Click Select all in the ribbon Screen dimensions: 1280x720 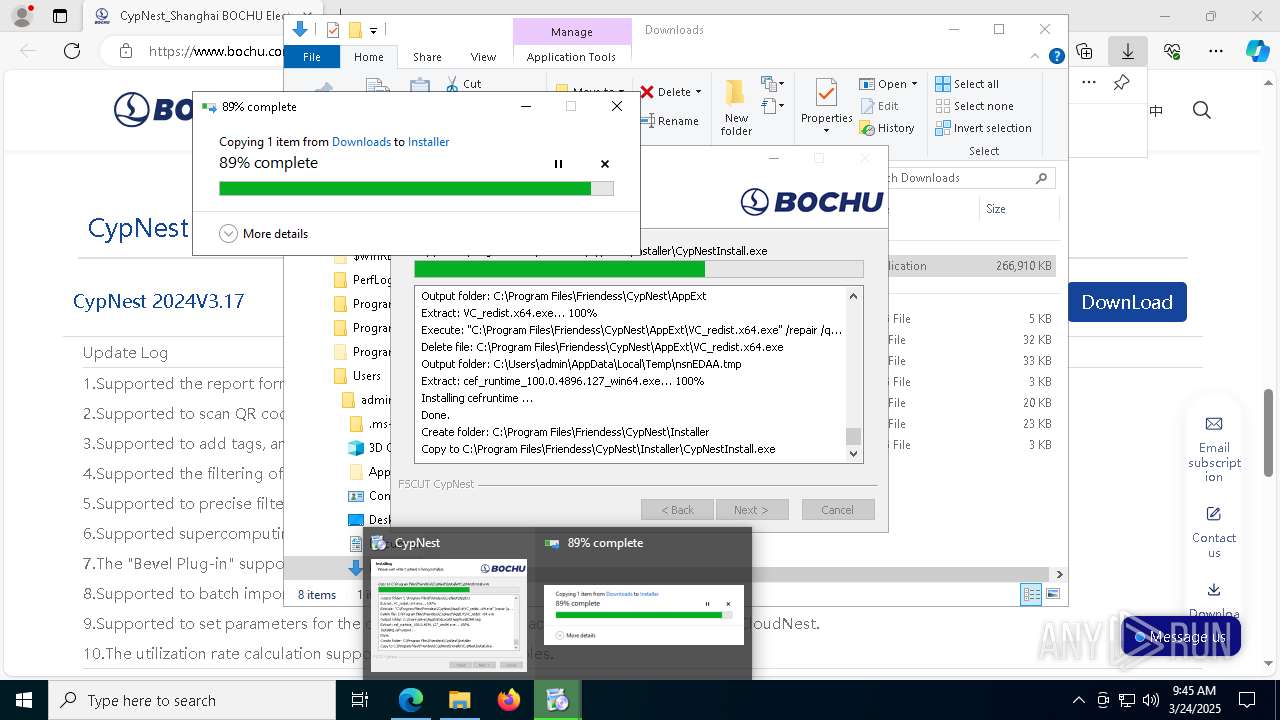(967, 84)
